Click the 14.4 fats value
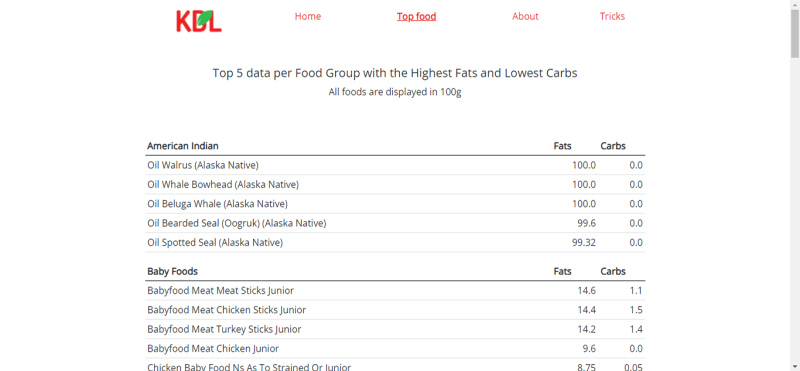This screenshot has width=800, height=371. (587, 310)
